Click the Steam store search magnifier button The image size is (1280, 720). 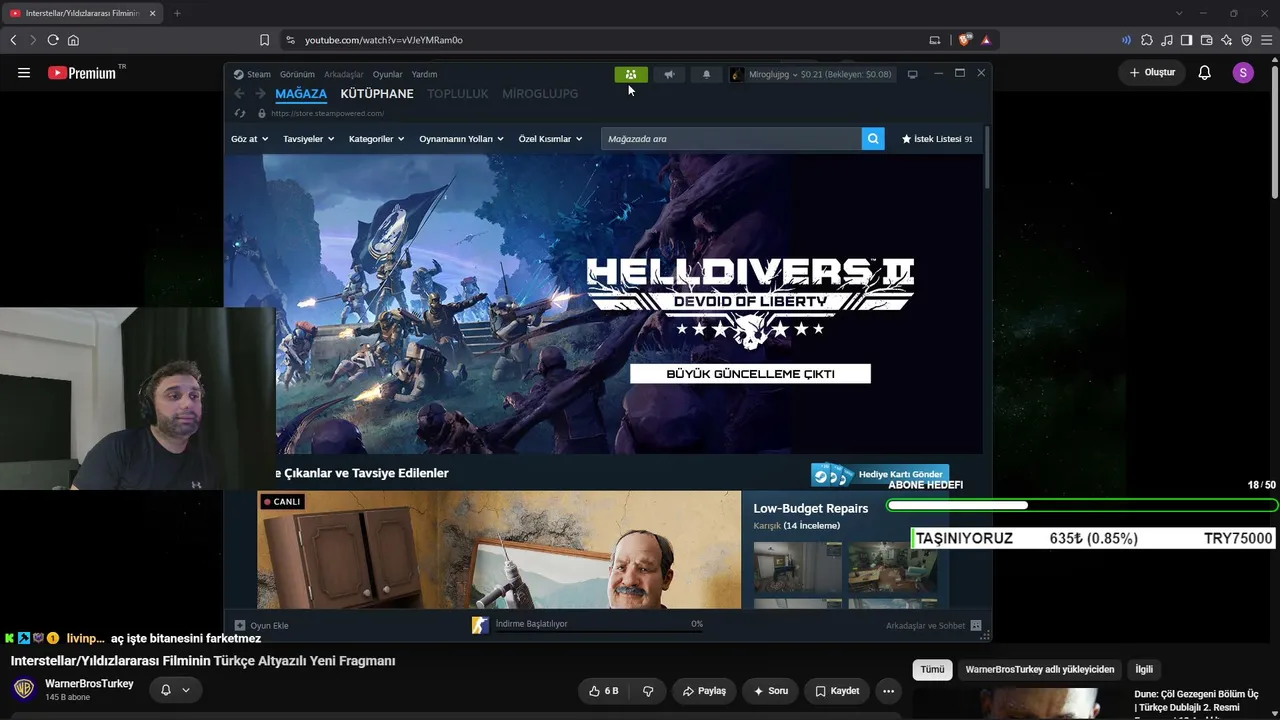873,139
